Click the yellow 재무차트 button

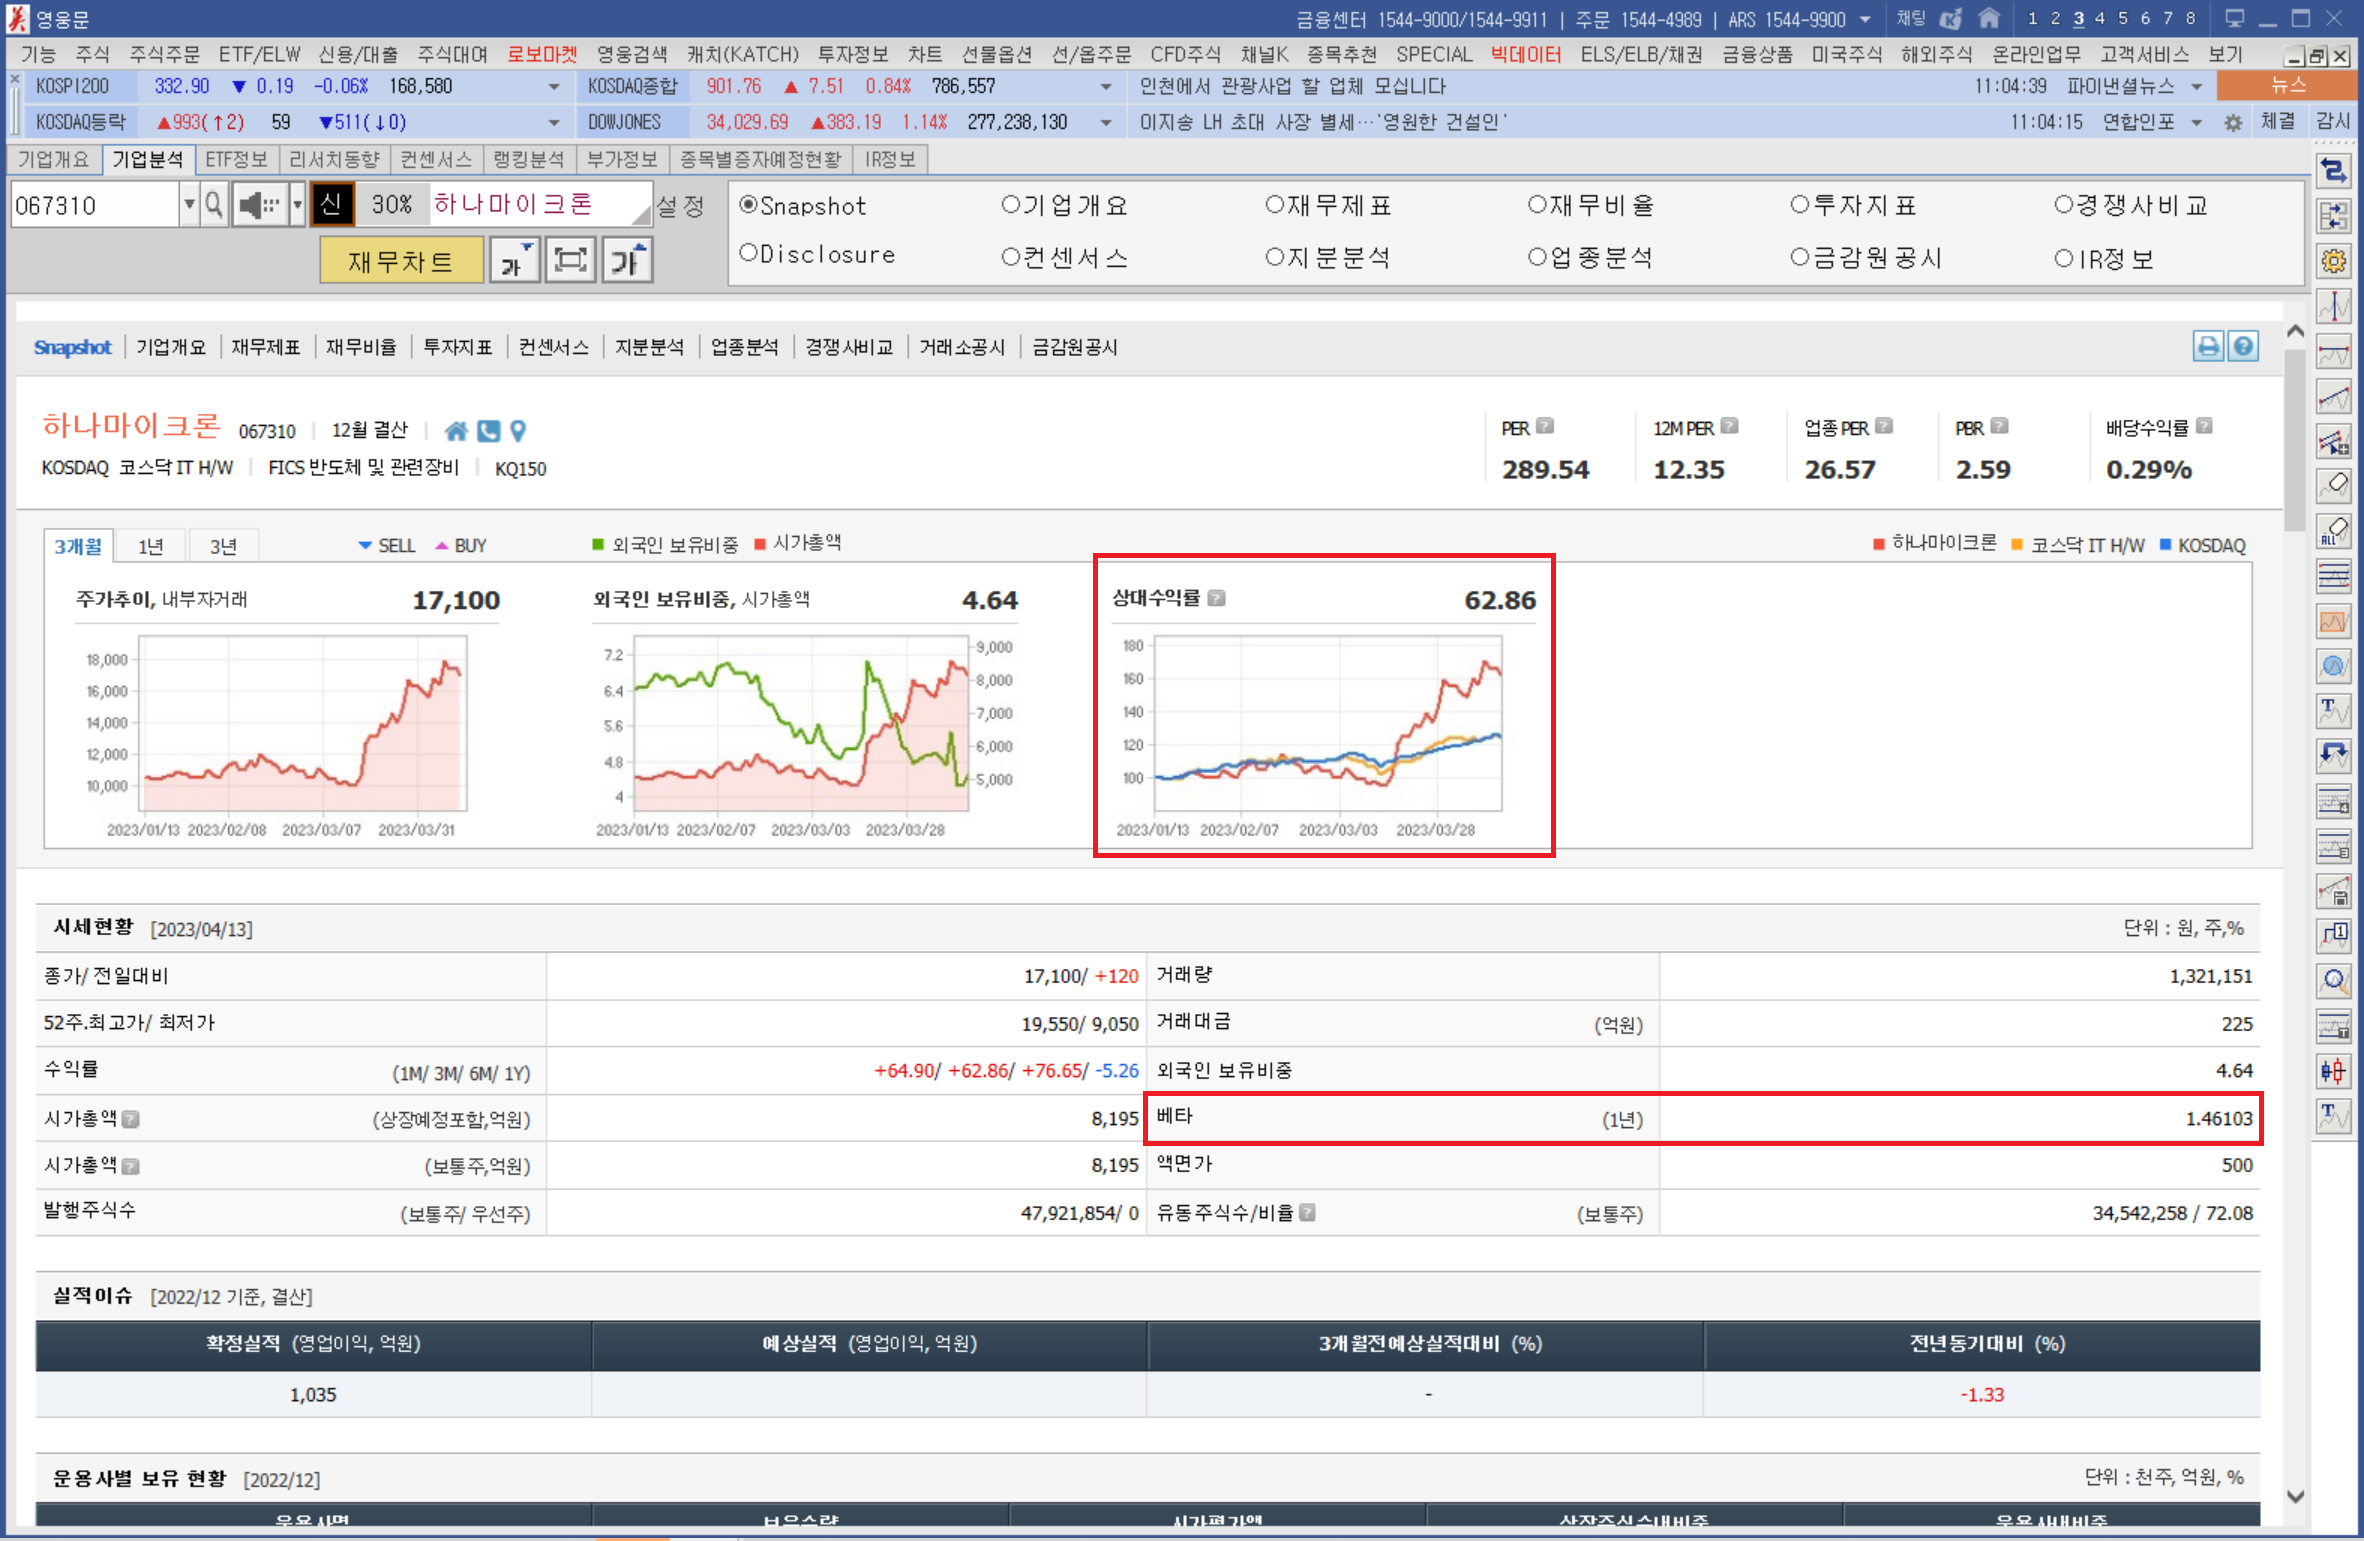401,261
